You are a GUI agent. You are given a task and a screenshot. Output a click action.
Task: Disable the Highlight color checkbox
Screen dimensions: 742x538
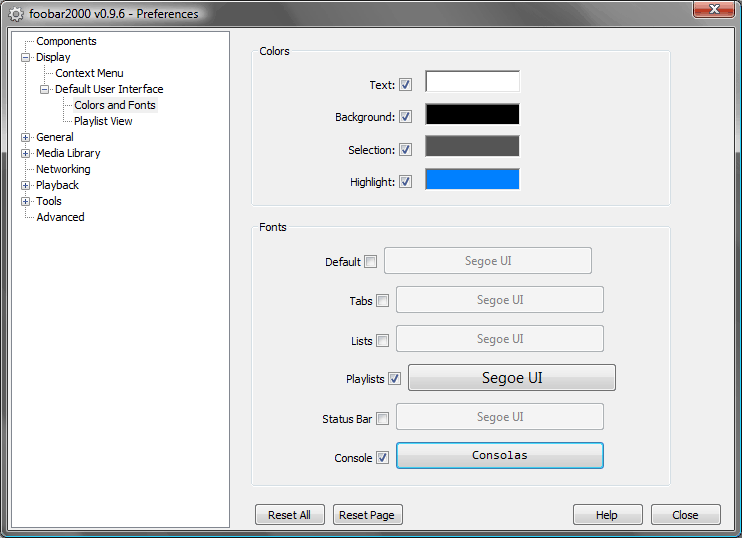click(405, 182)
